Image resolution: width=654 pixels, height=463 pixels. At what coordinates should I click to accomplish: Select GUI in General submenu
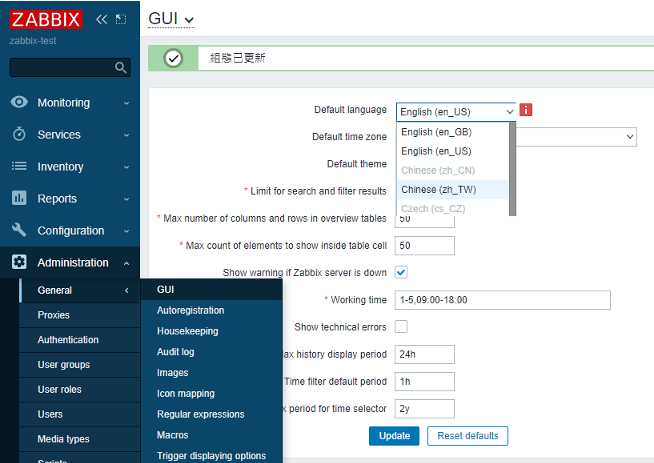(x=212, y=289)
